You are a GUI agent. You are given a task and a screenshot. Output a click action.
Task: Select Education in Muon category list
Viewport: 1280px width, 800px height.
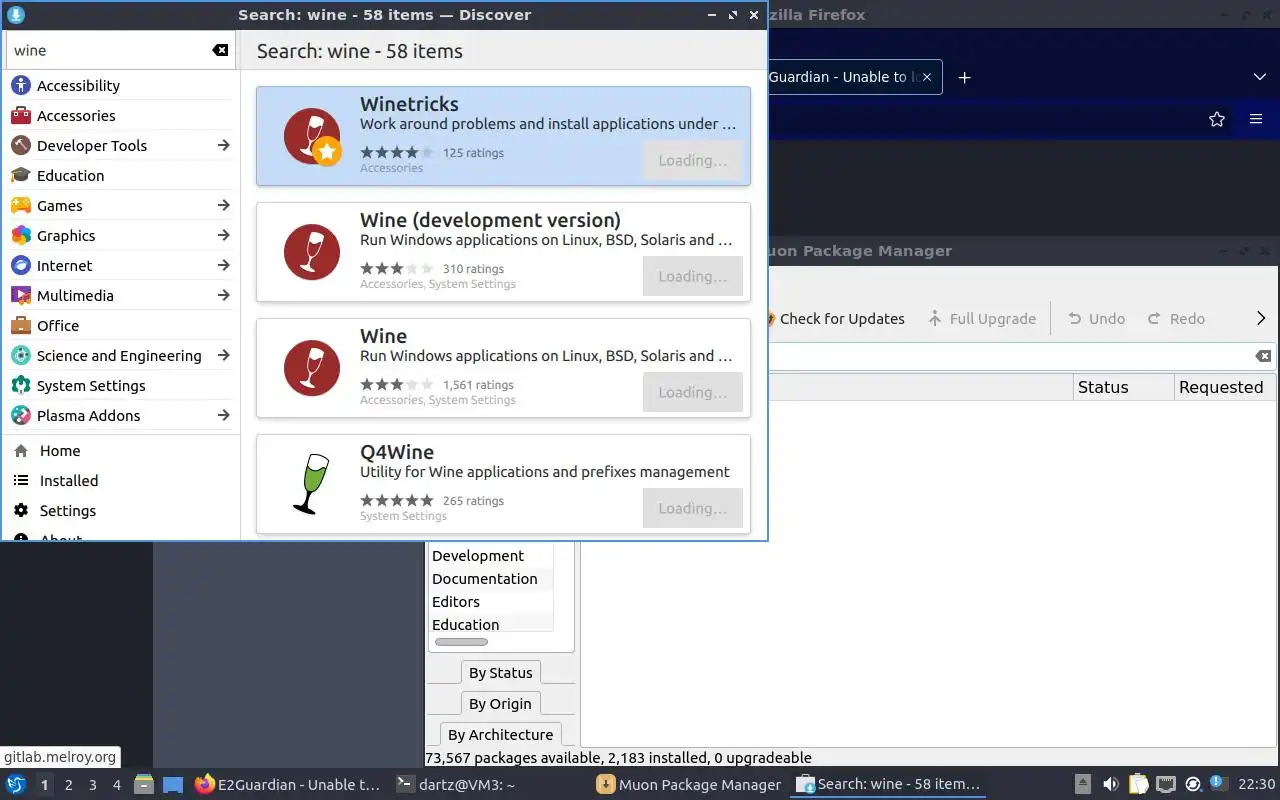click(x=490, y=625)
